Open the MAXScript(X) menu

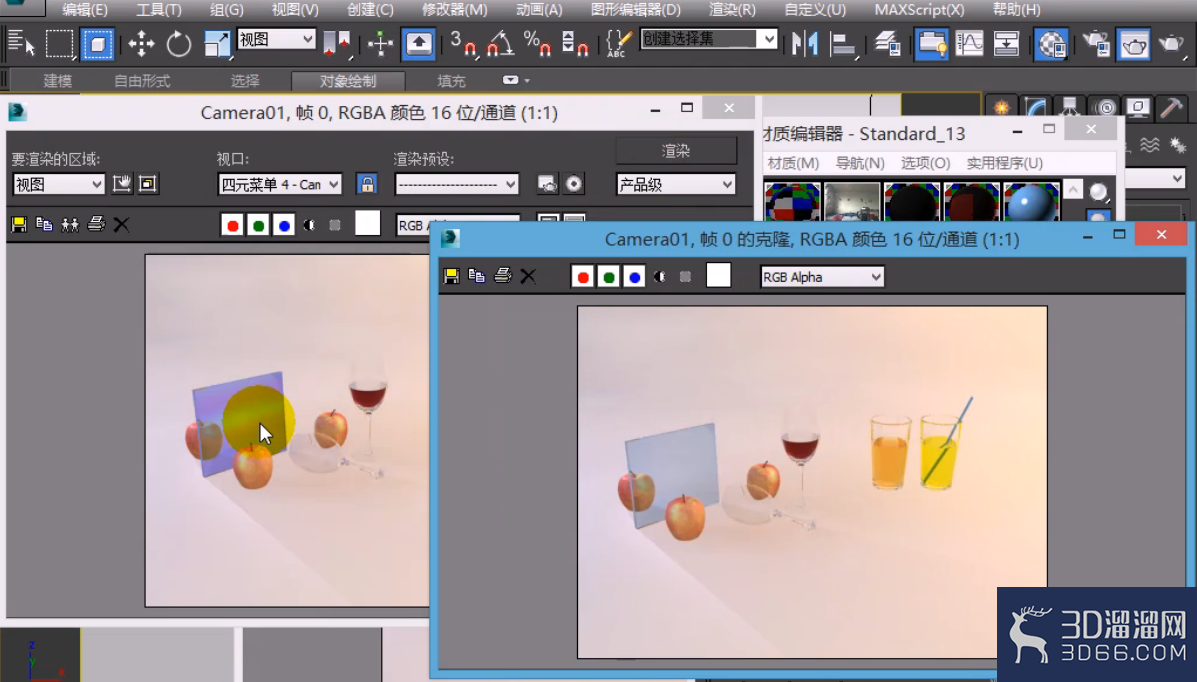click(919, 10)
